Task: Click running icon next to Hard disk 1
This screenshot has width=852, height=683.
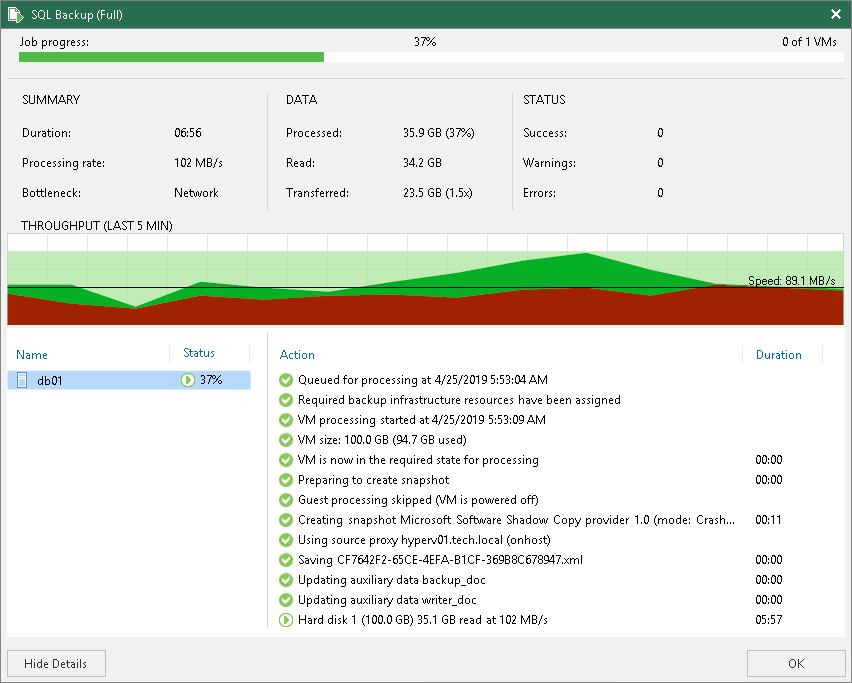Action: 286,620
